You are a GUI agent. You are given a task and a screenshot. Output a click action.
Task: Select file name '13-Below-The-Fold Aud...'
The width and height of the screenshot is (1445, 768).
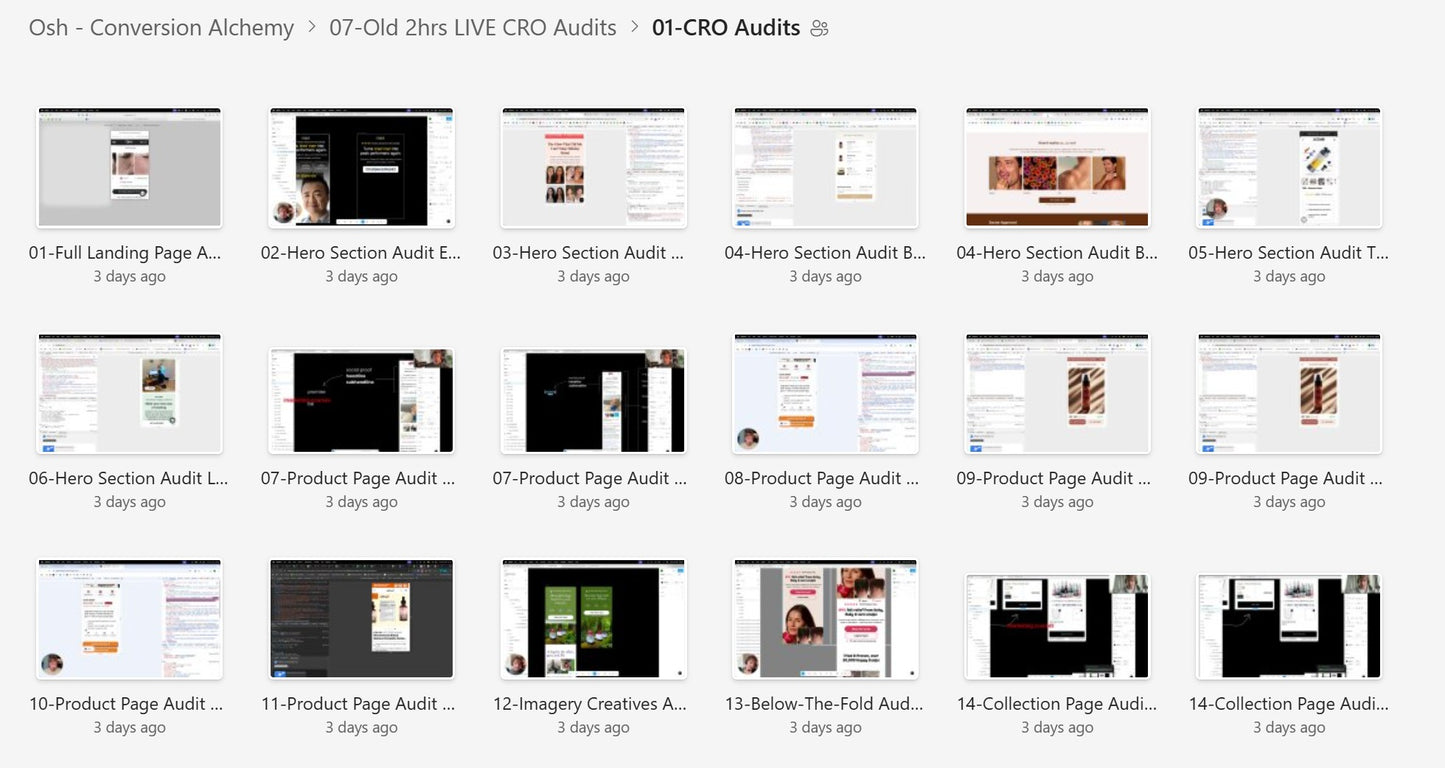[x=824, y=705]
